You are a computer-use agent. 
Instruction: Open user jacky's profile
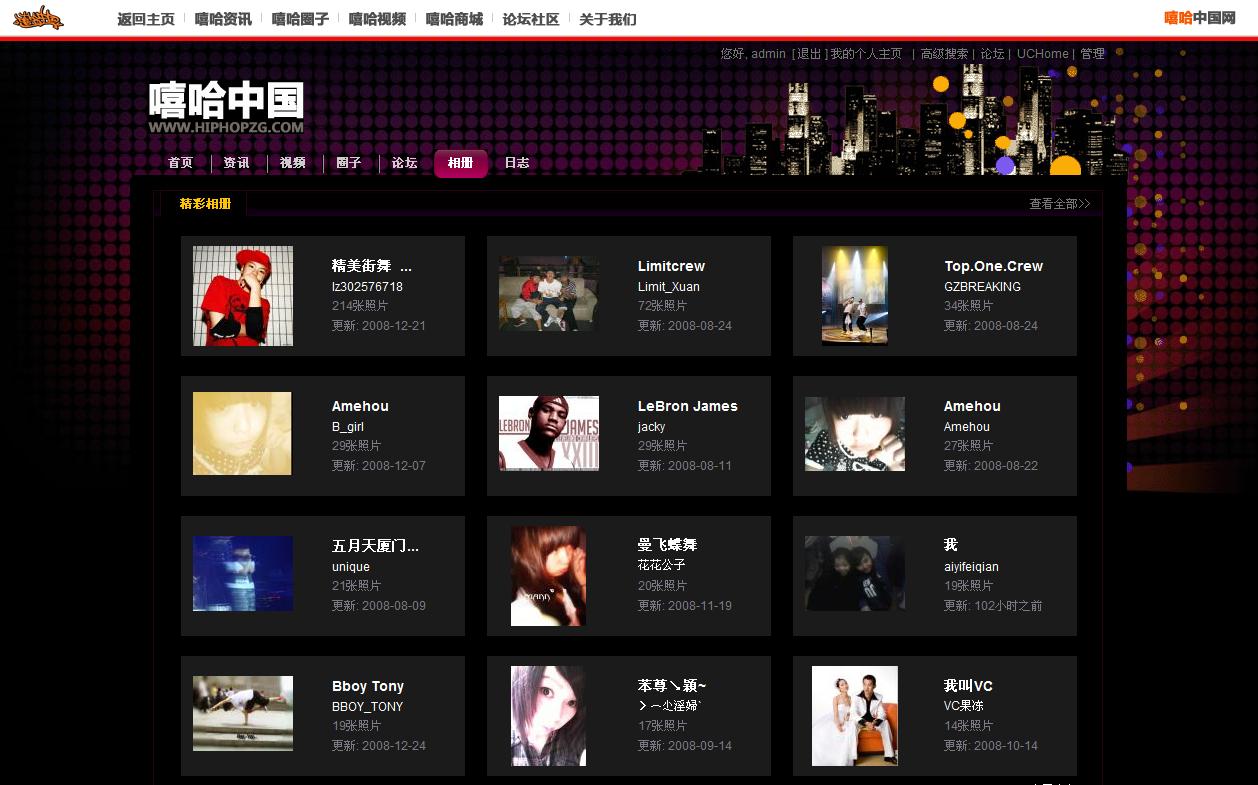pyautogui.click(x=651, y=427)
